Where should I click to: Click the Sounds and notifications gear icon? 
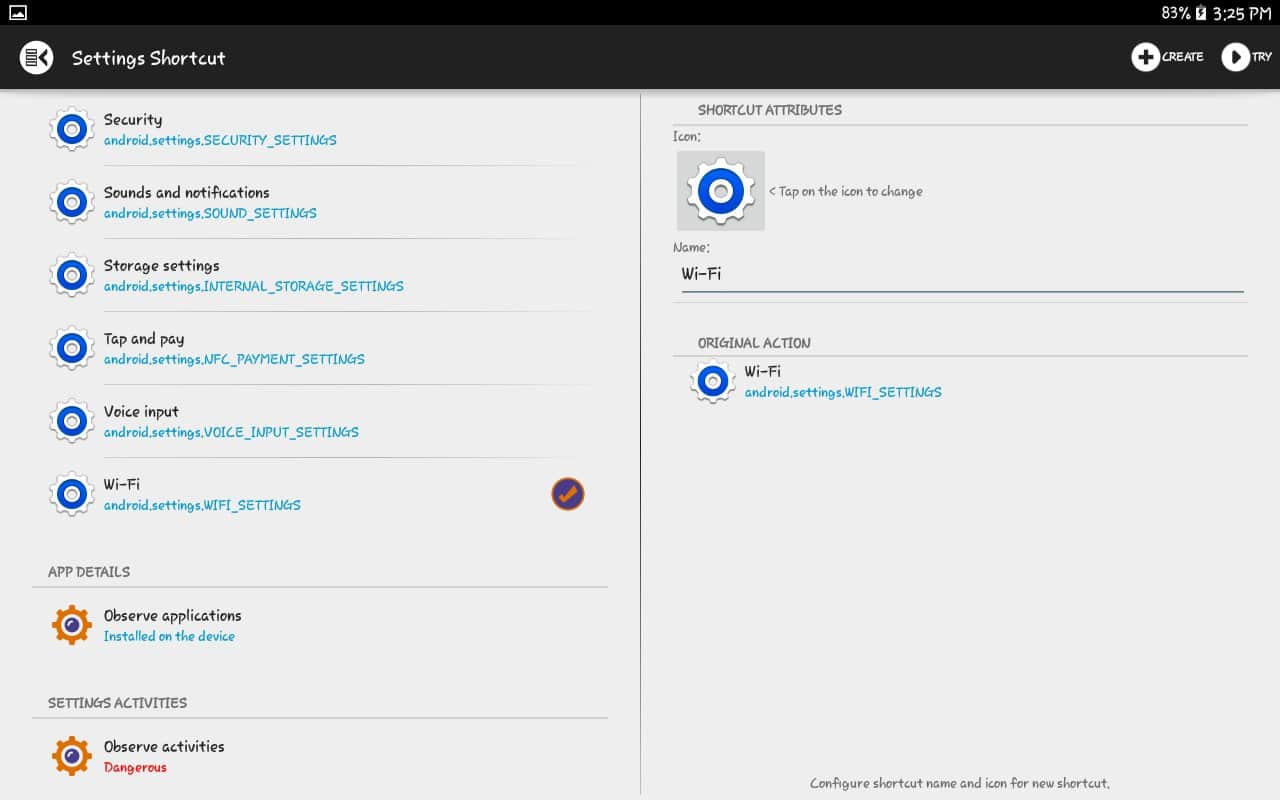click(72, 202)
